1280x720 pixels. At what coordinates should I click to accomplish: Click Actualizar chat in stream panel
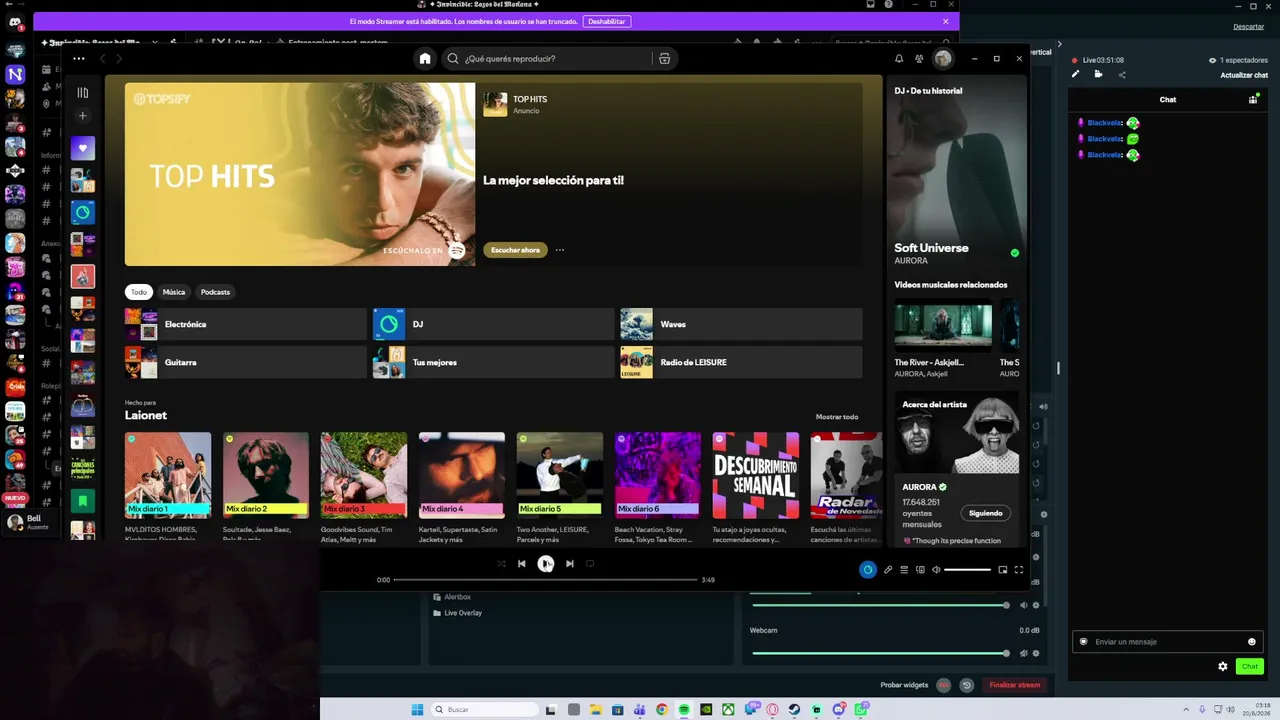click(1244, 75)
